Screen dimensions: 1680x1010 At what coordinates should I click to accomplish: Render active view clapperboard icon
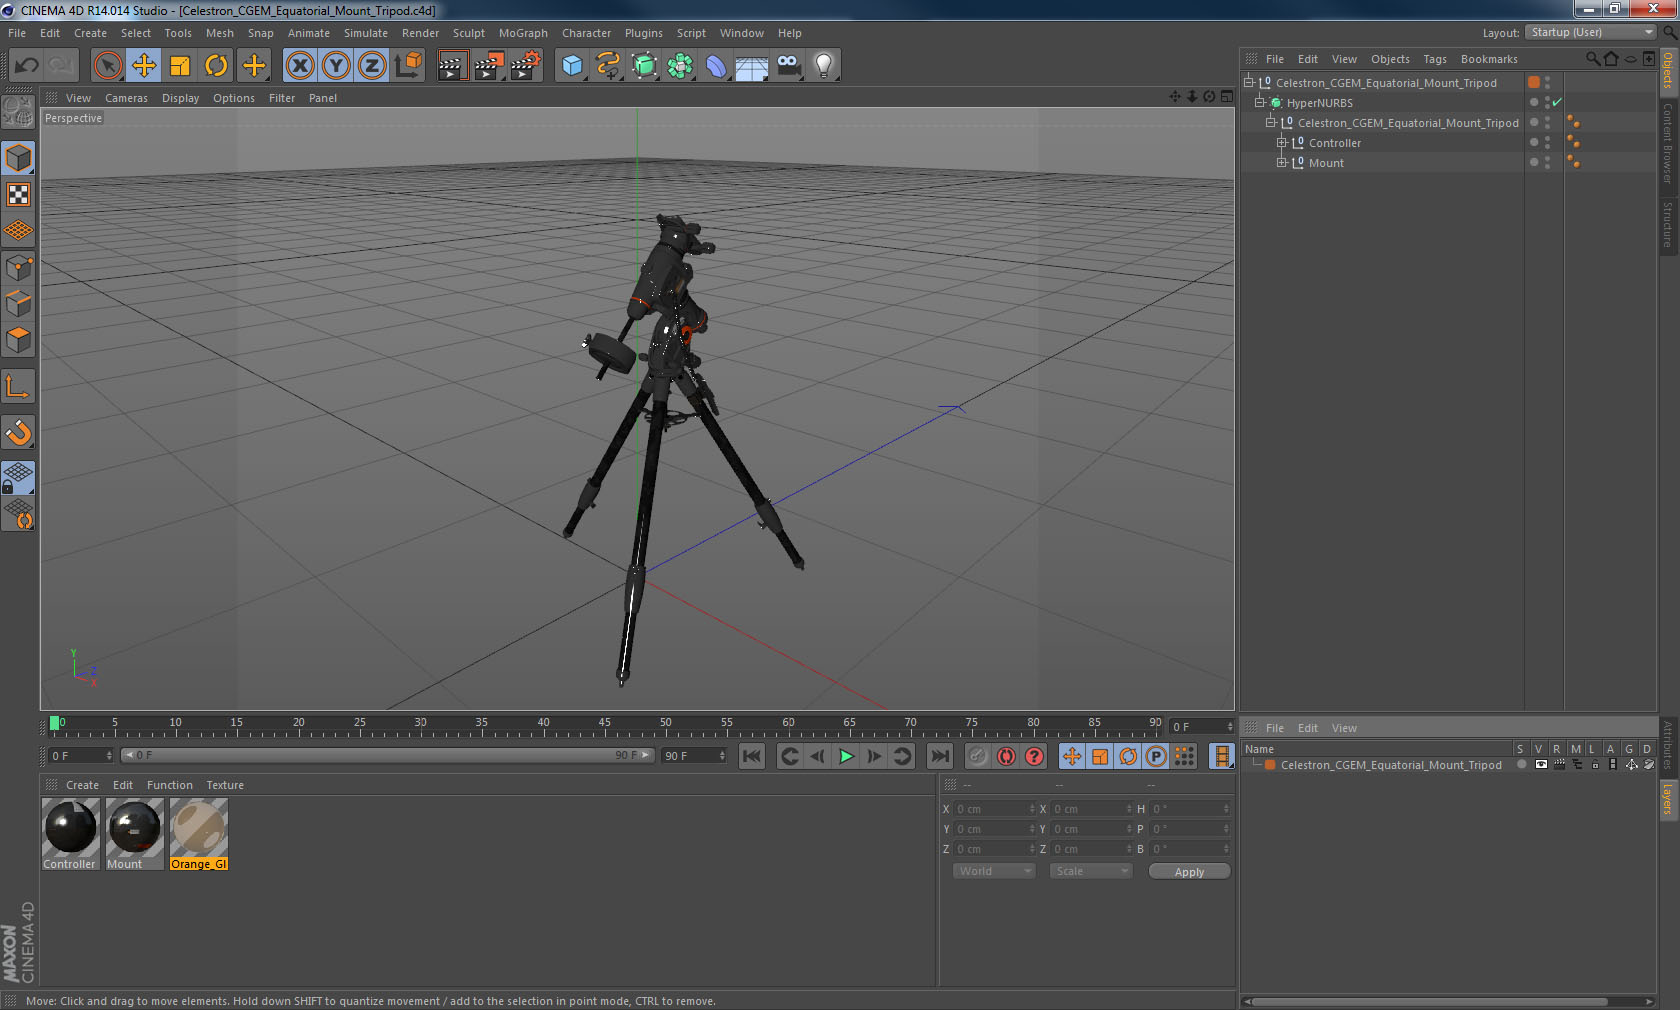(452, 66)
